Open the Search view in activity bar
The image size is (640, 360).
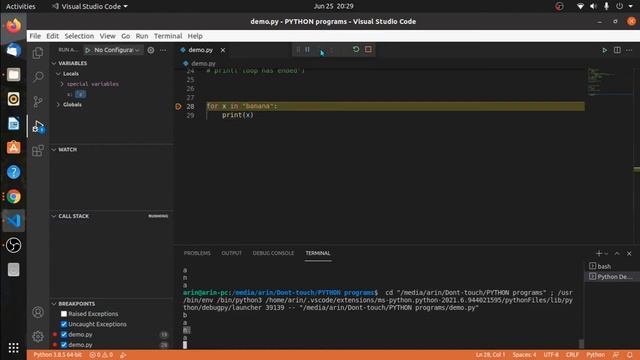point(38,77)
